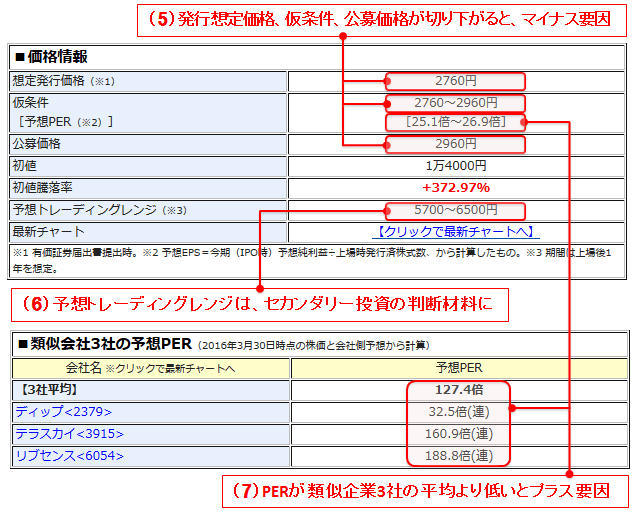Screen dimensions: 640x515
Task: Click annotation (6) about 予想トレーディングレンジ
Action: (x=260, y=305)
